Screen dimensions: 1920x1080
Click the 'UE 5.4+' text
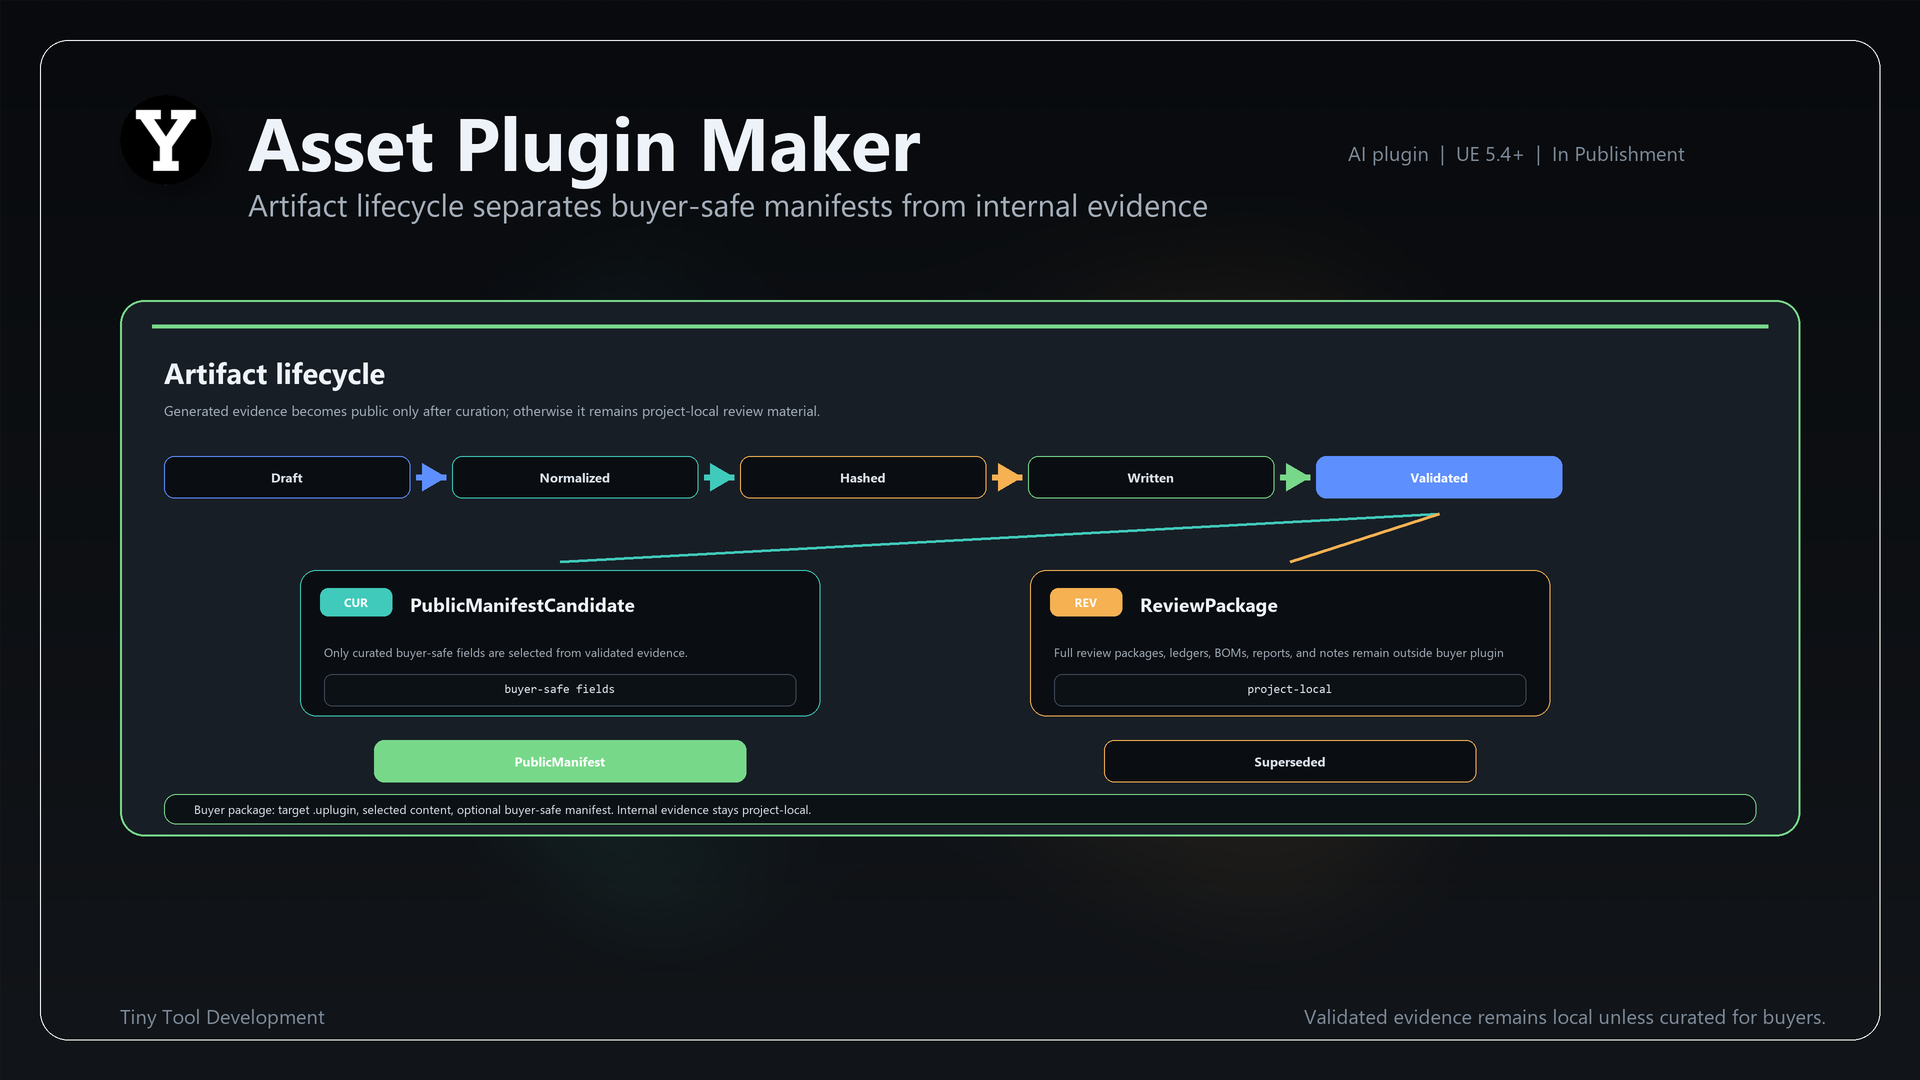1490,154
